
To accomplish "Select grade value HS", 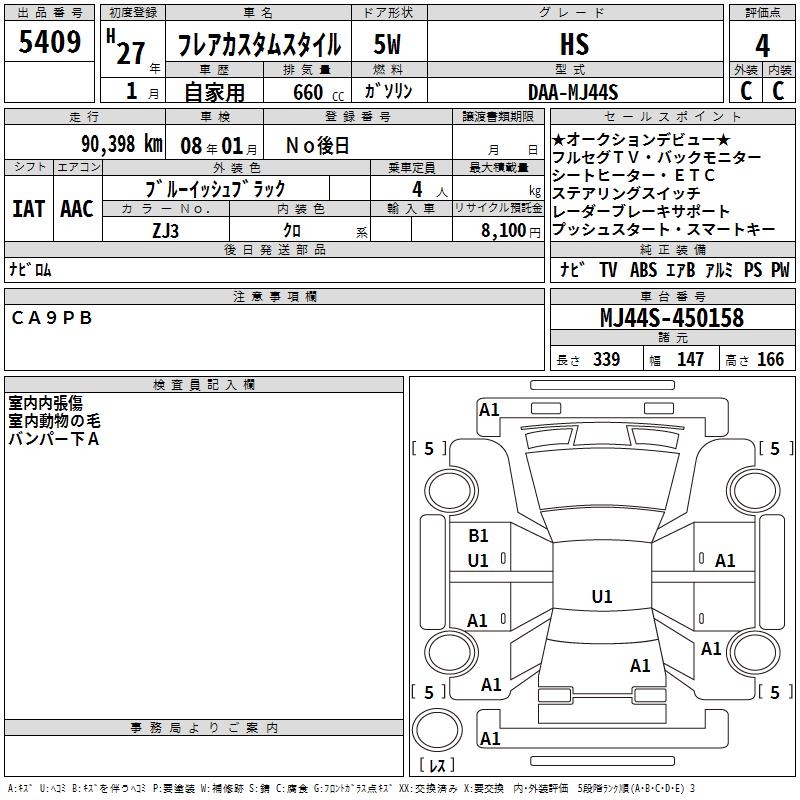I will coord(574,44).
